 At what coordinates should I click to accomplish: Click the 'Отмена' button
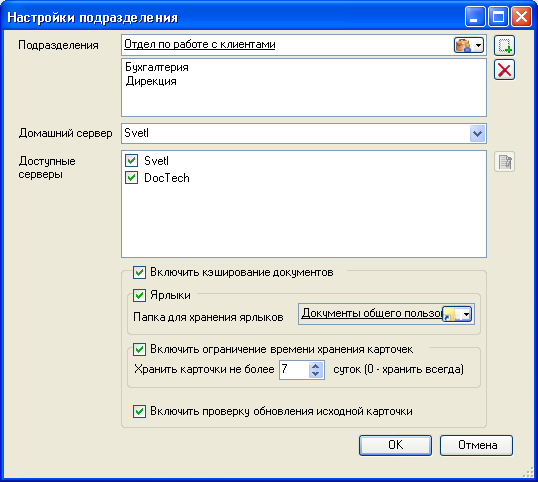click(x=477, y=445)
